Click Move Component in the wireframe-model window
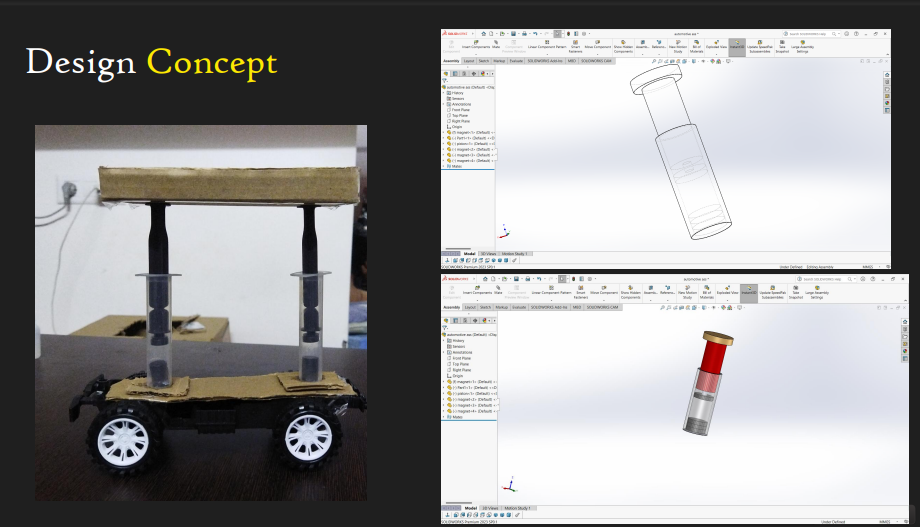Screen dimensions: 920x527 [x=598, y=45]
